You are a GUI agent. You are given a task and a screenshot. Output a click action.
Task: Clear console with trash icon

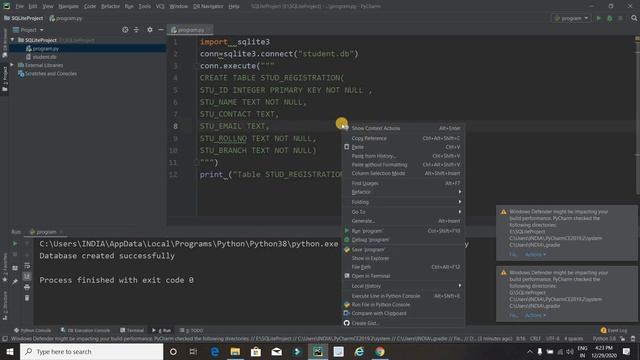[27, 298]
